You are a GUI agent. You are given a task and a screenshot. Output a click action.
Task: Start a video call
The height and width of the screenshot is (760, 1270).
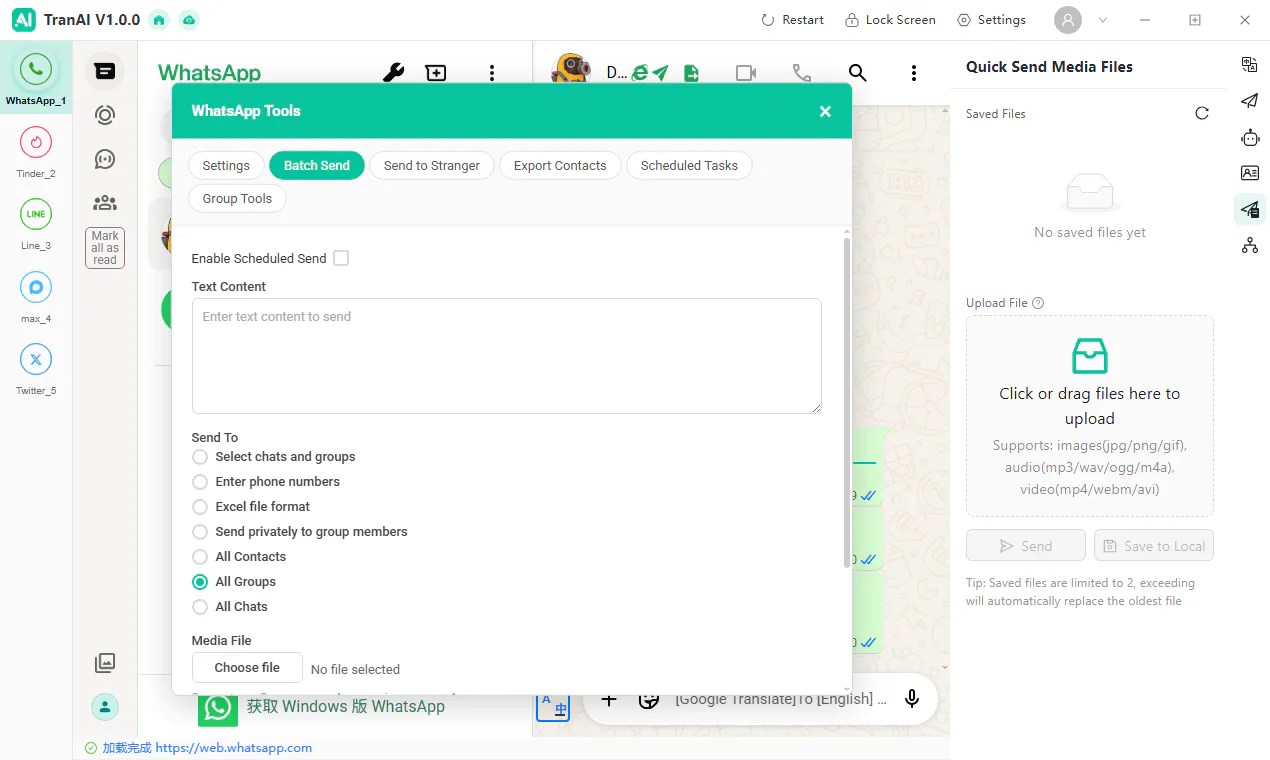pyautogui.click(x=746, y=73)
